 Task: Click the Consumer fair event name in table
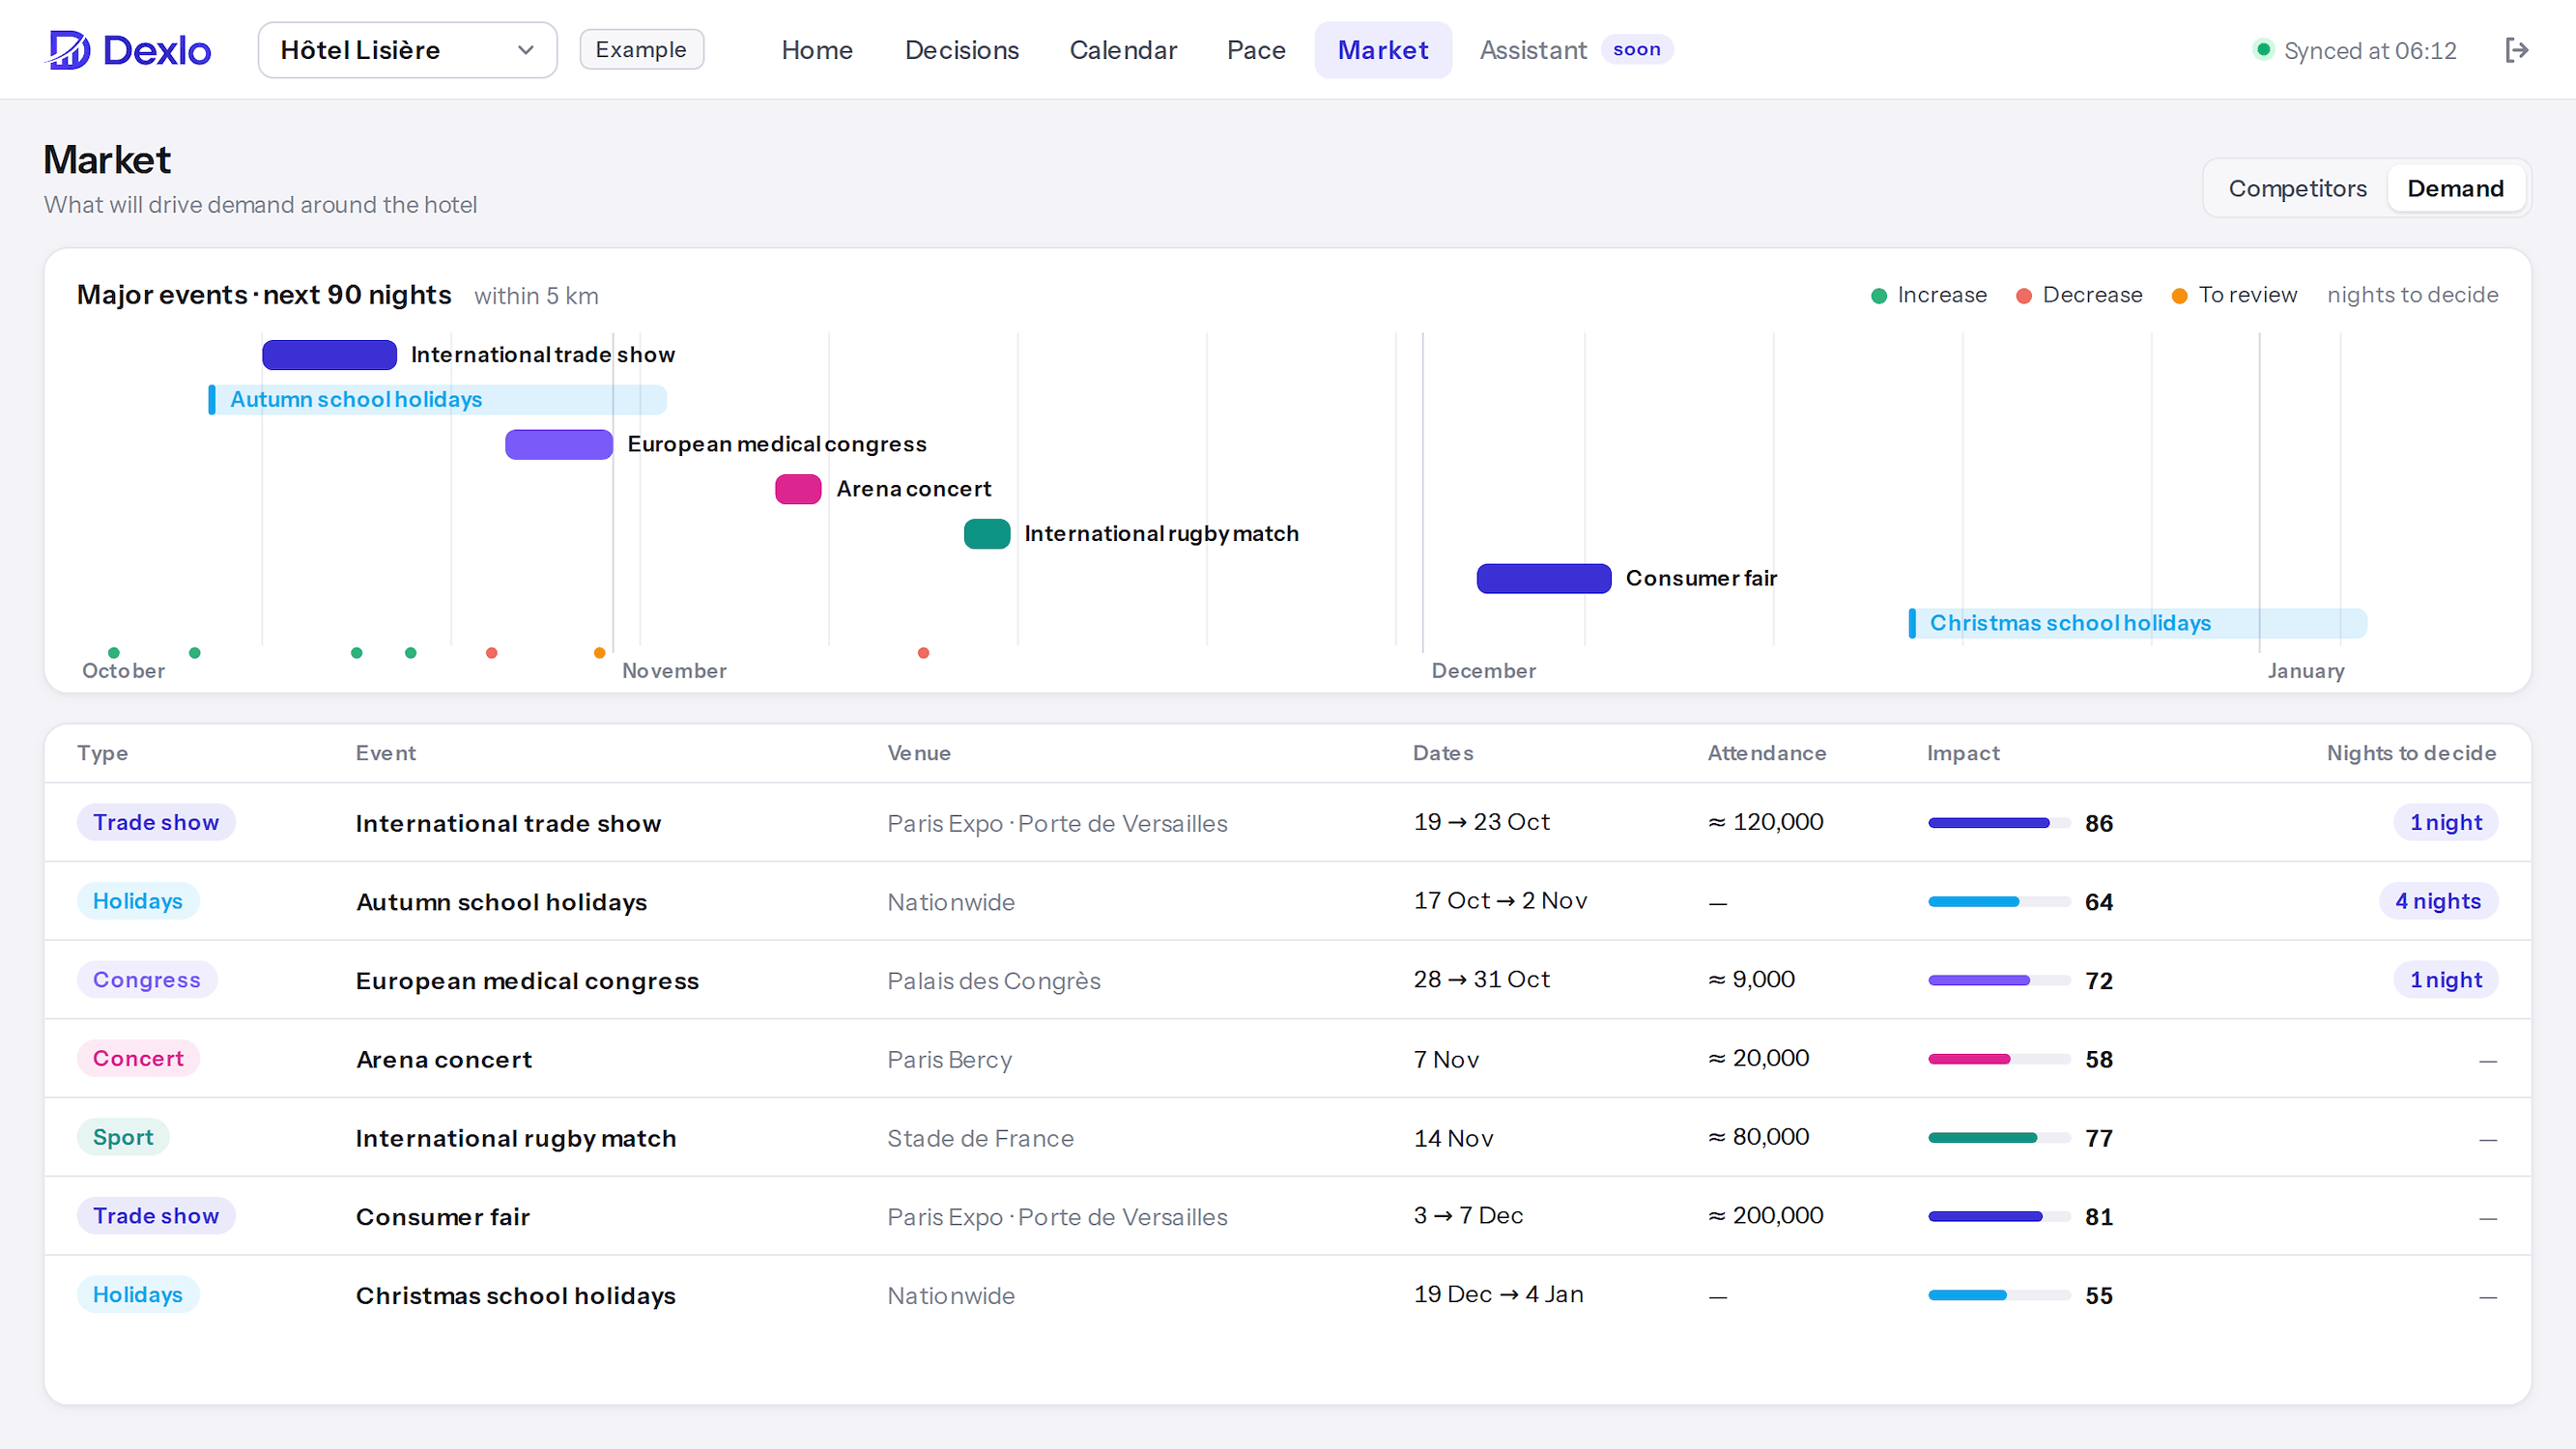pos(442,1217)
